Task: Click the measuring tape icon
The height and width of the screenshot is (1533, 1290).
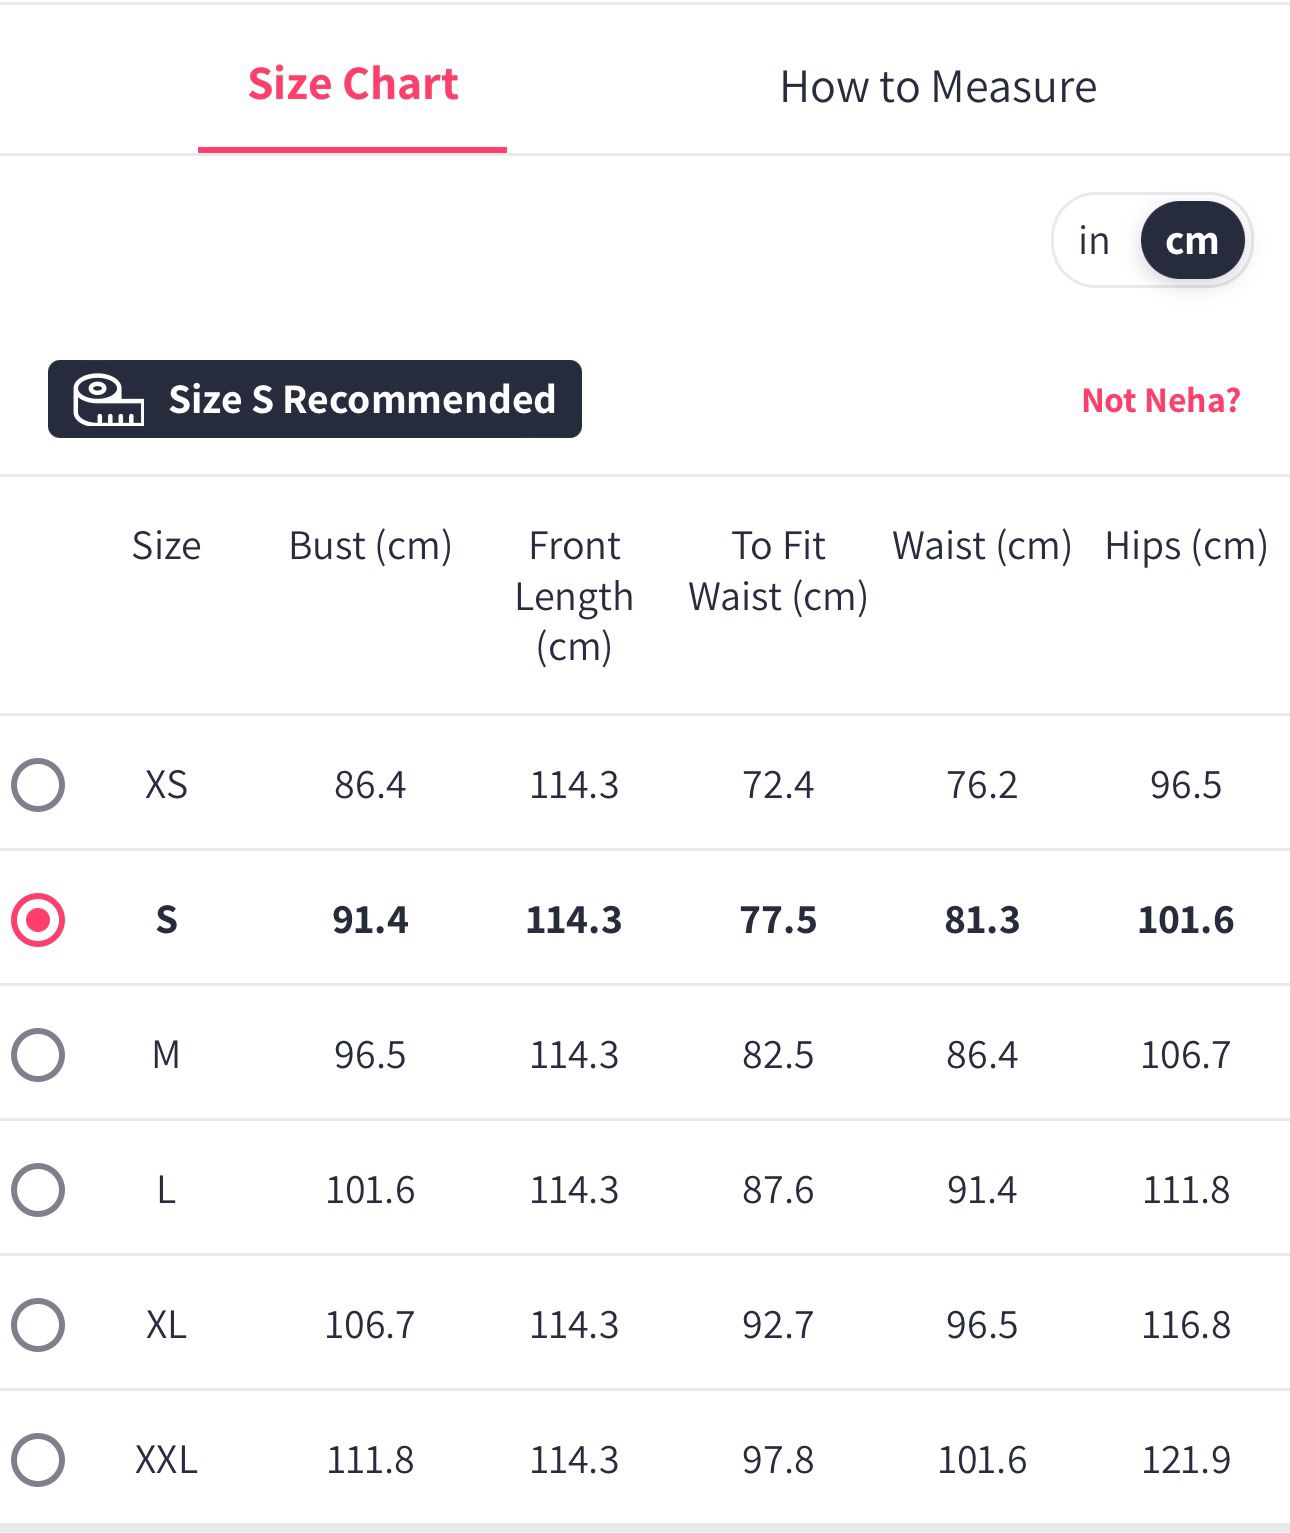Action: tap(108, 400)
